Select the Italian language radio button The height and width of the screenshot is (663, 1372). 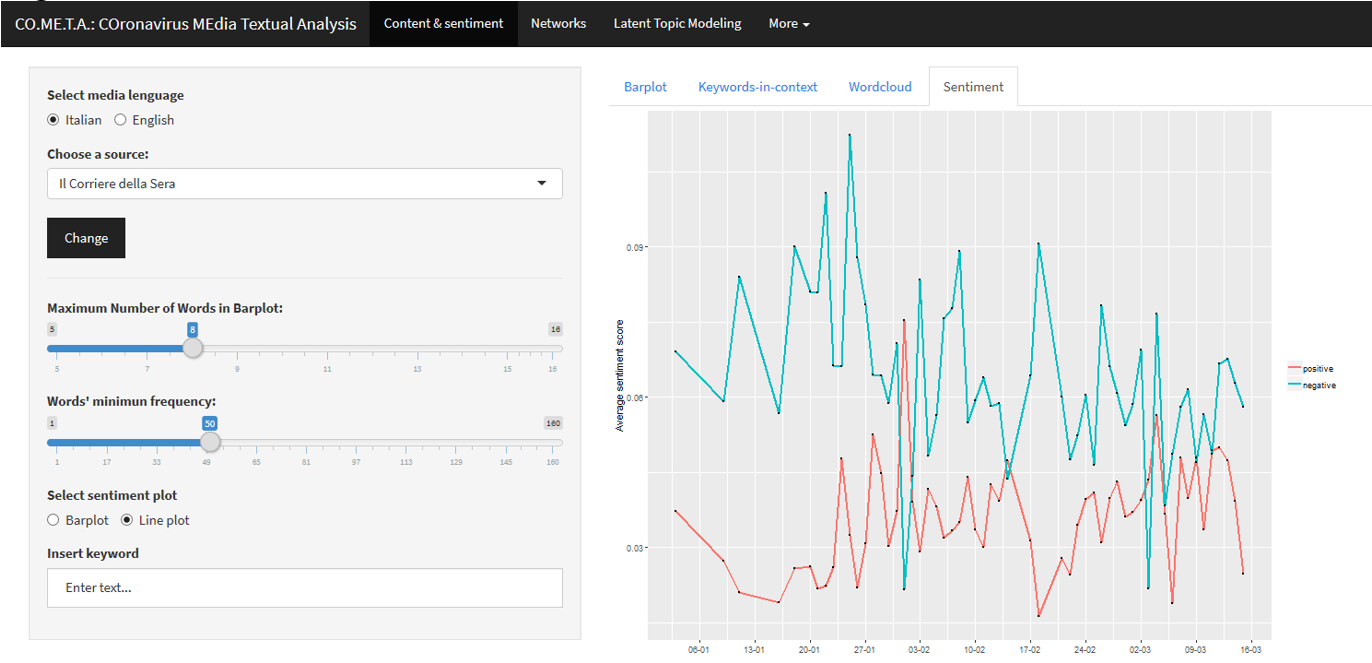click(x=54, y=120)
